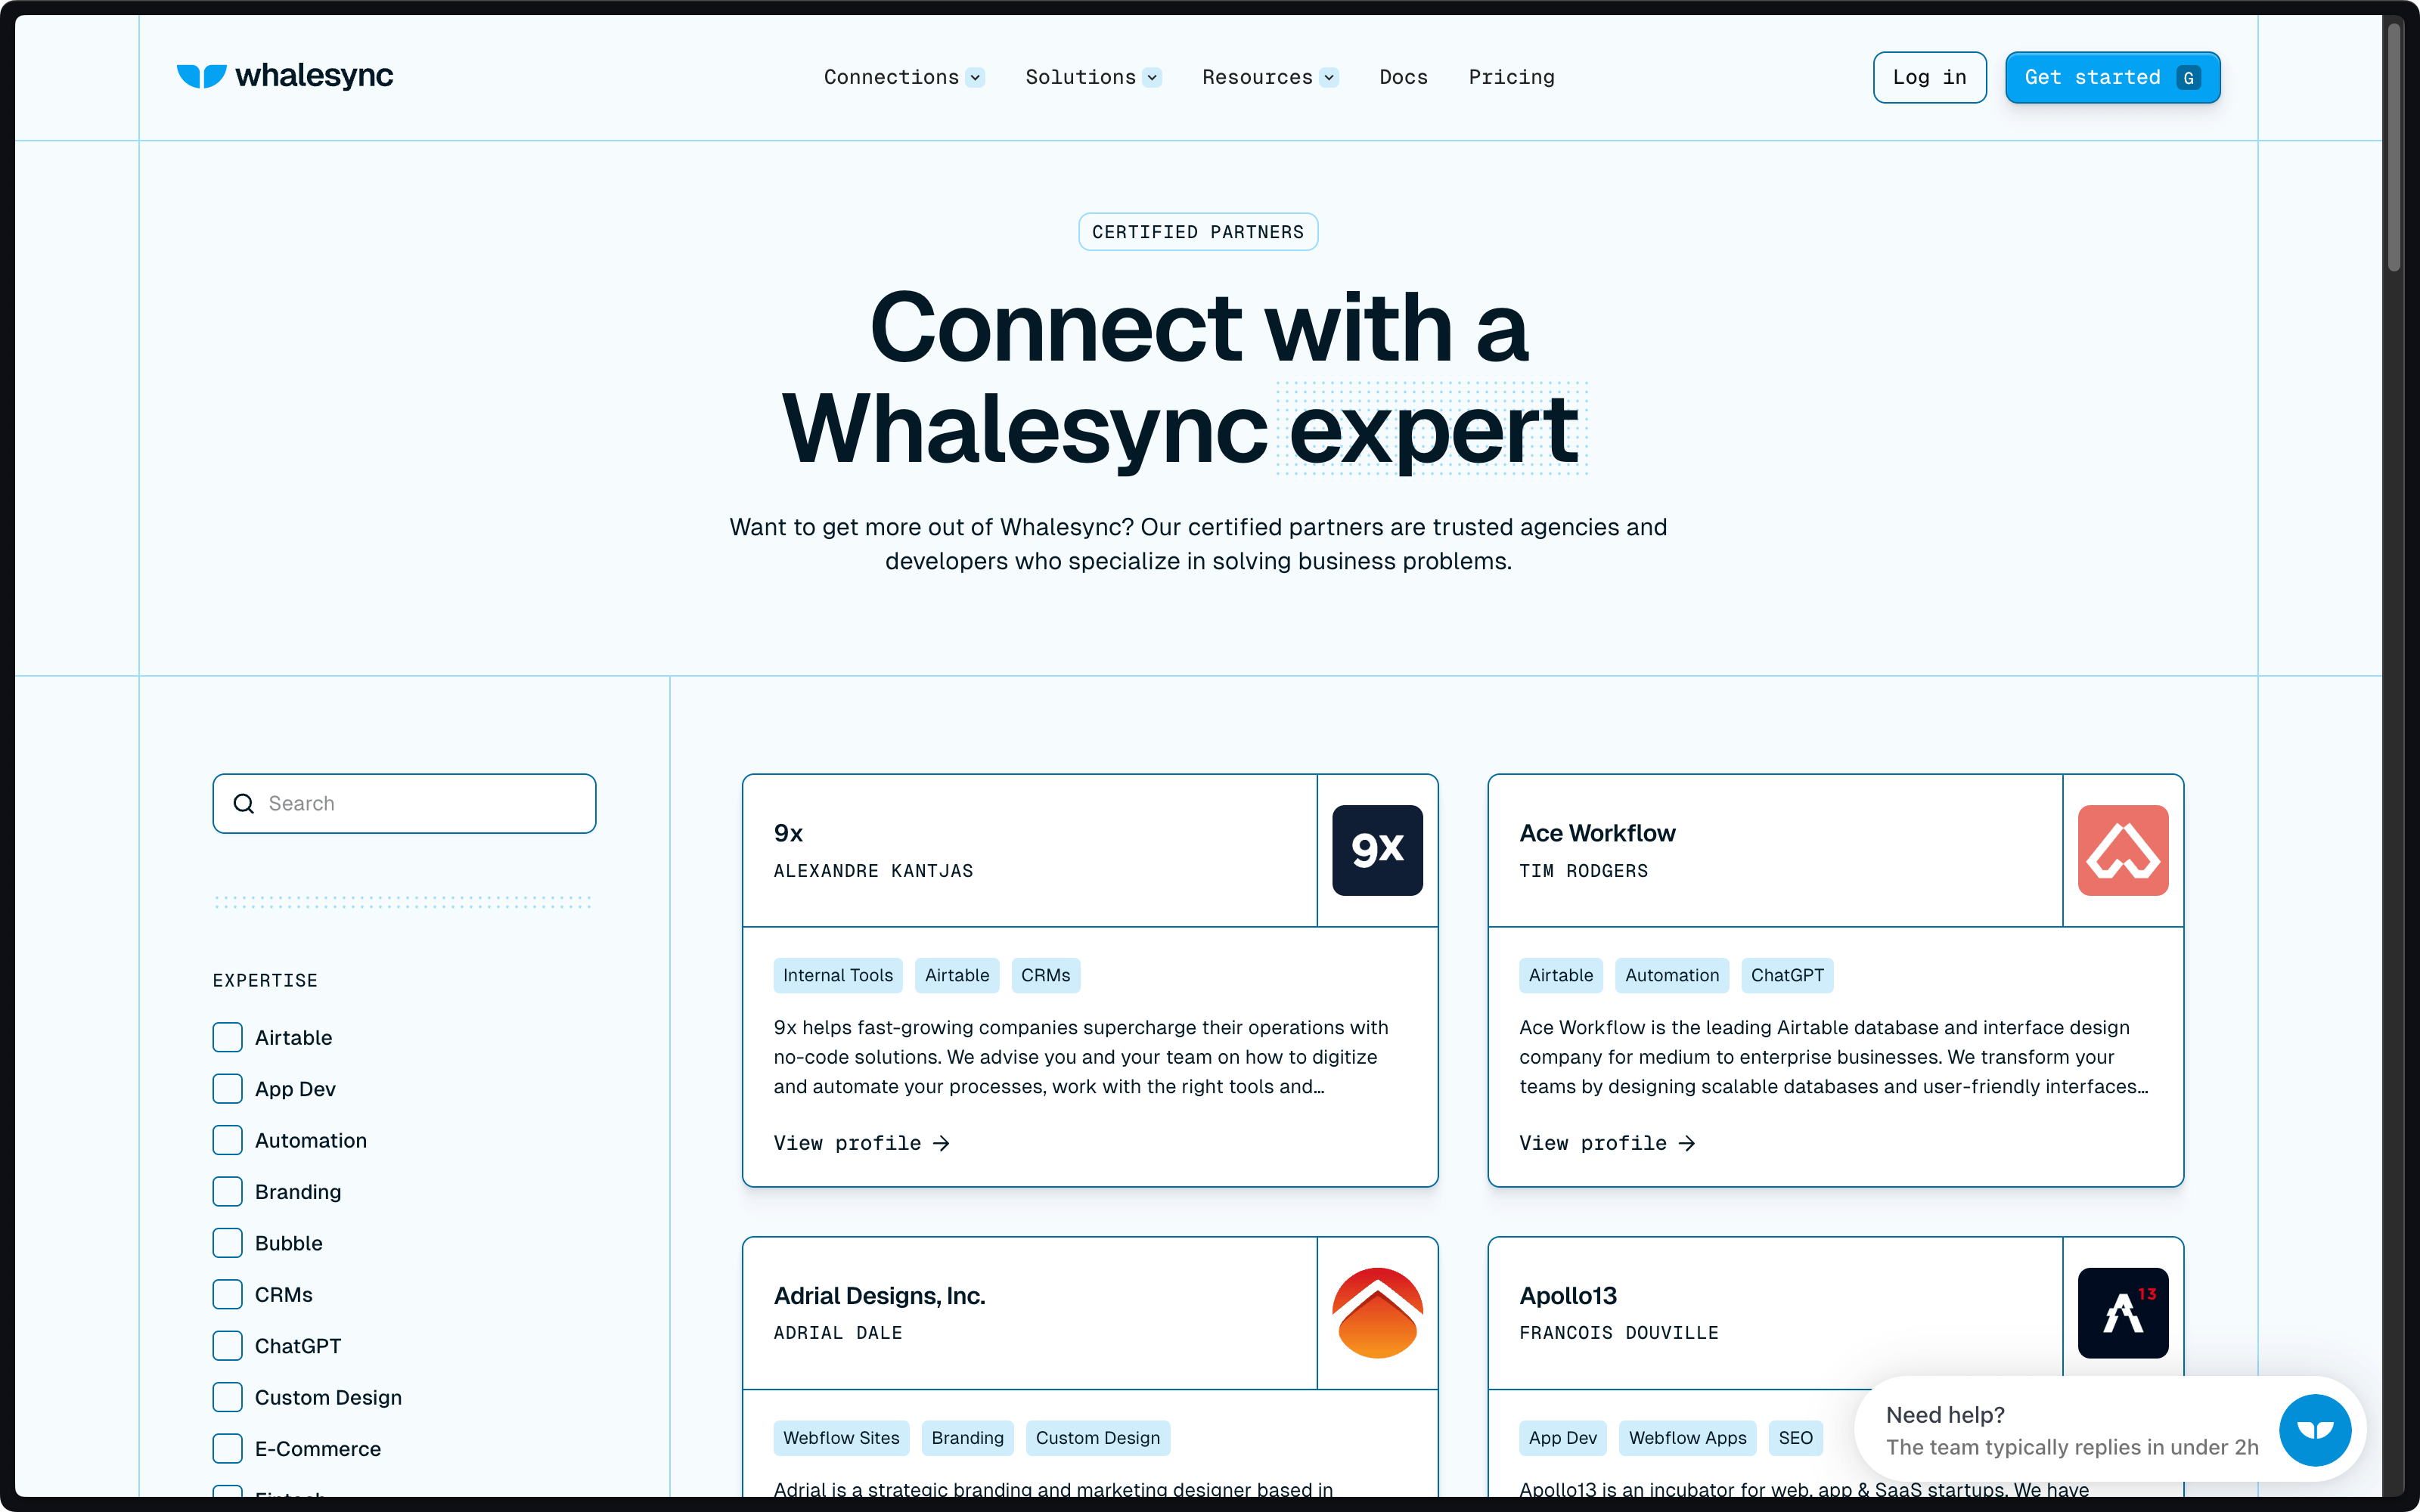2420x1512 pixels.
Task: Click the Get started button
Action: click(x=2112, y=77)
